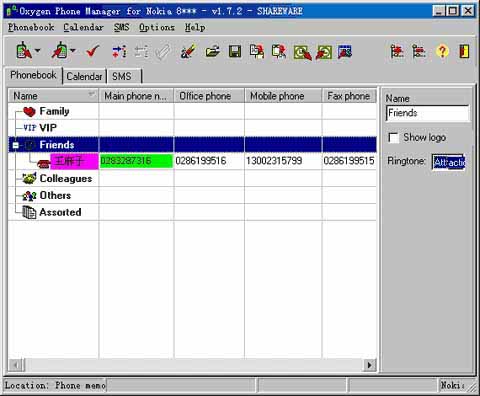This screenshot has height=396, width=480.
Task: Click the yellow question mark help icon
Action: (442, 52)
